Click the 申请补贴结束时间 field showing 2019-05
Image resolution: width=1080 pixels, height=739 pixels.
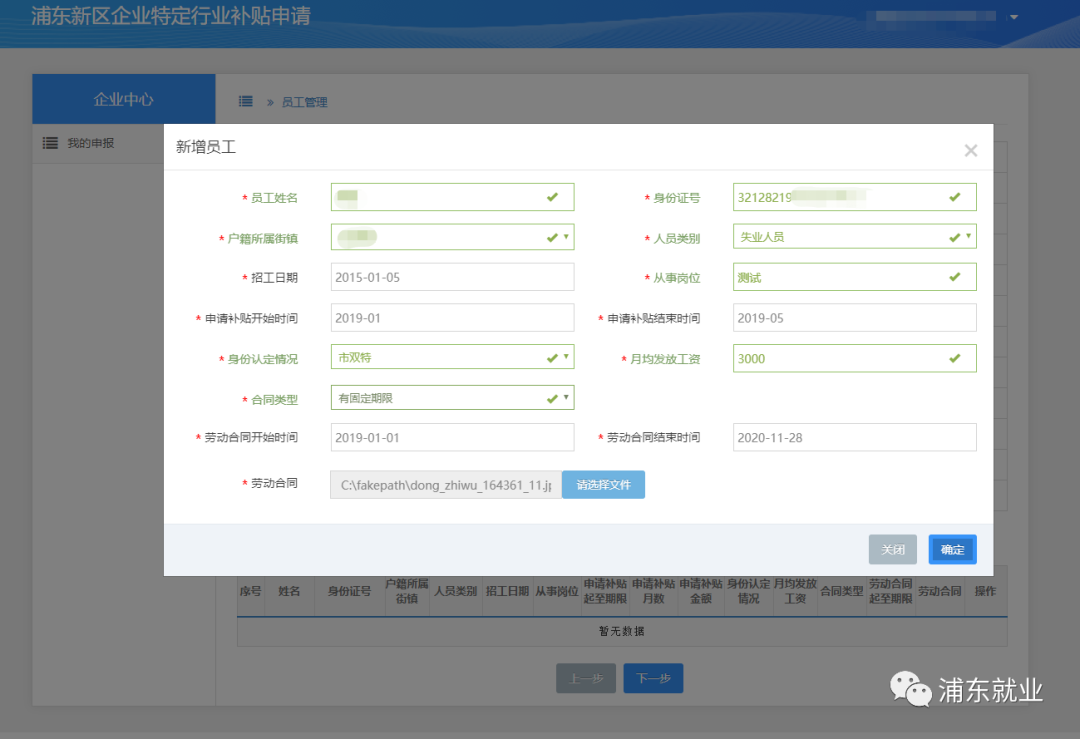click(855, 318)
